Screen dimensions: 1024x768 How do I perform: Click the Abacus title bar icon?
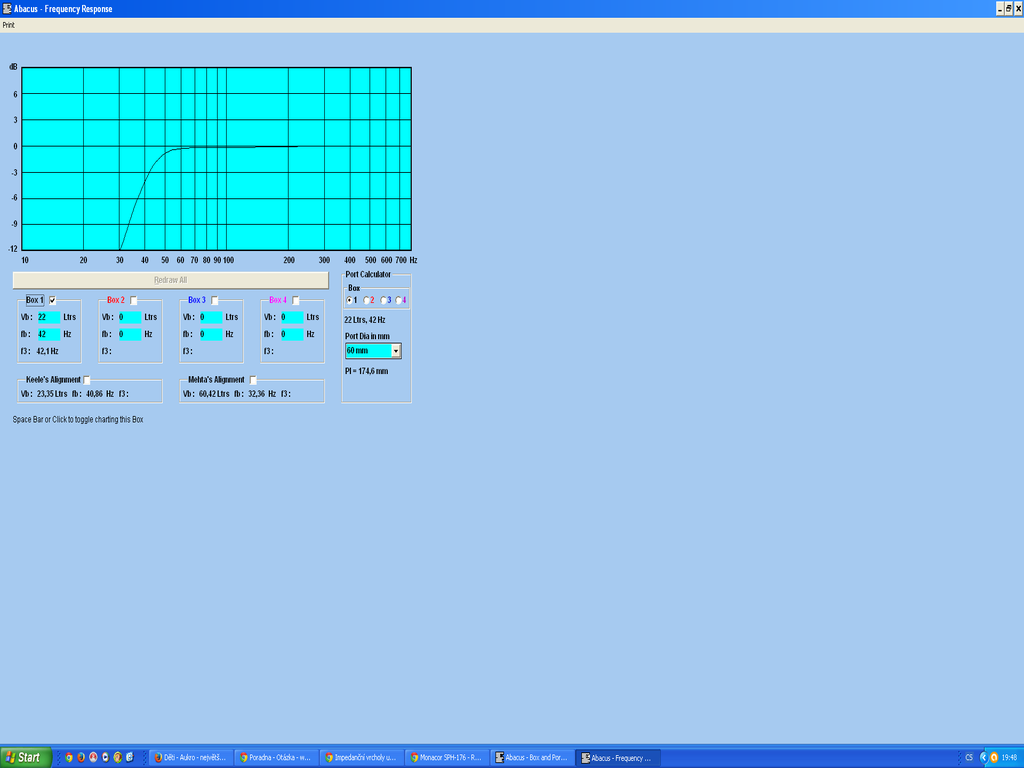(x=7, y=8)
